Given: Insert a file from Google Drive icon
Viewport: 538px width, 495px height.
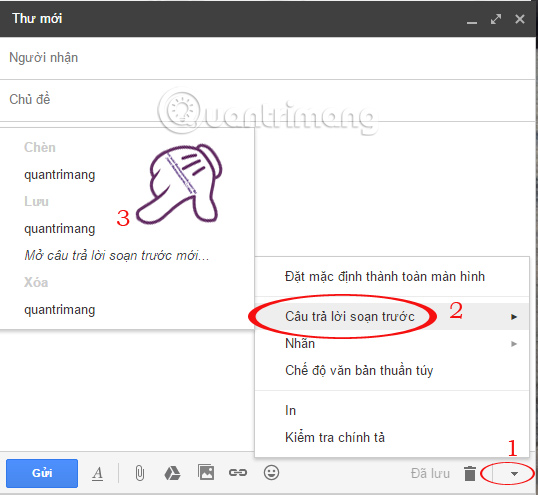Looking at the screenshot, I should click(172, 473).
